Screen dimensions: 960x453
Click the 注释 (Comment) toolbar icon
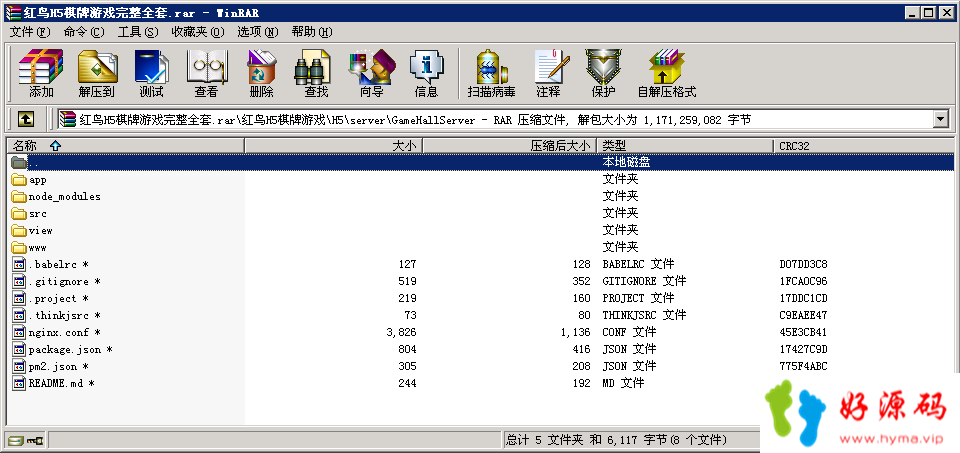pyautogui.click(x=550, y=67)
